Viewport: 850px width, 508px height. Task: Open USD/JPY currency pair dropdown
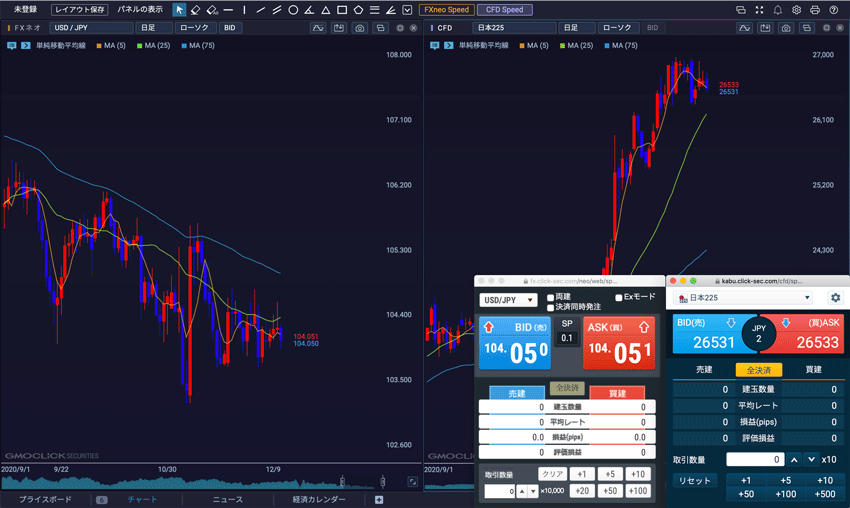coord(508,299)
